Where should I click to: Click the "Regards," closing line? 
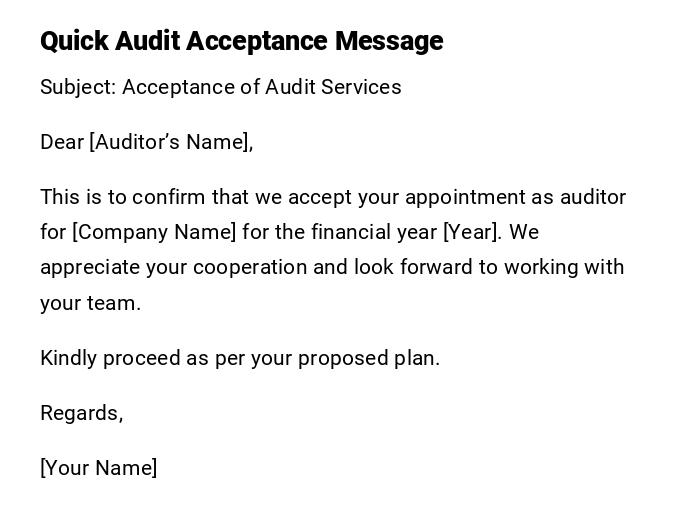[81, 413]
